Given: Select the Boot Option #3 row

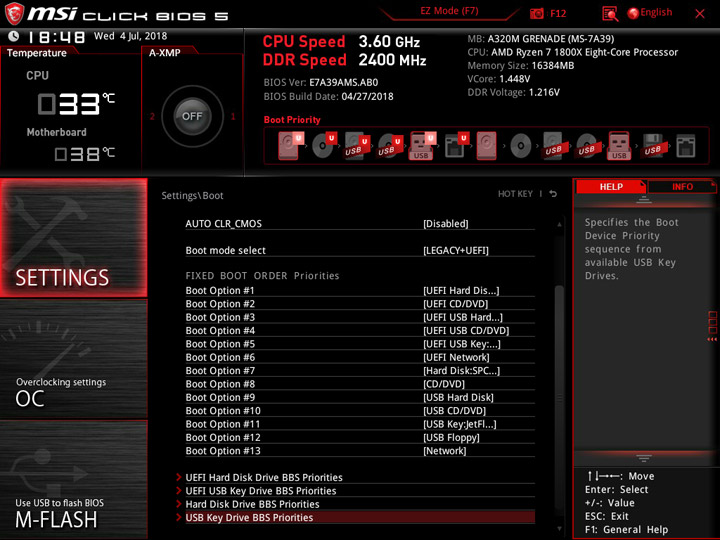Looking at the screenshot, I should pos(360,317).
